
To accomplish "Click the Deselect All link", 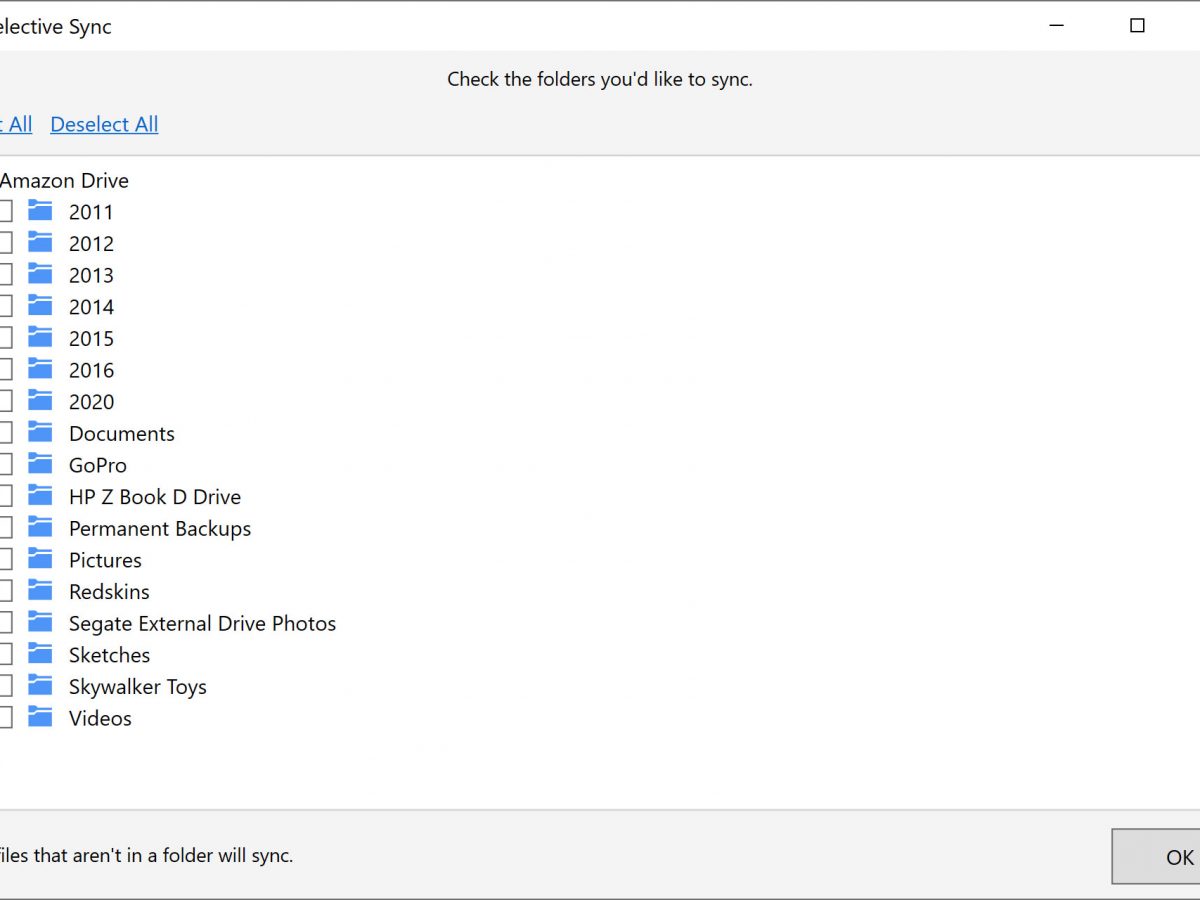I will coord(104,125).
